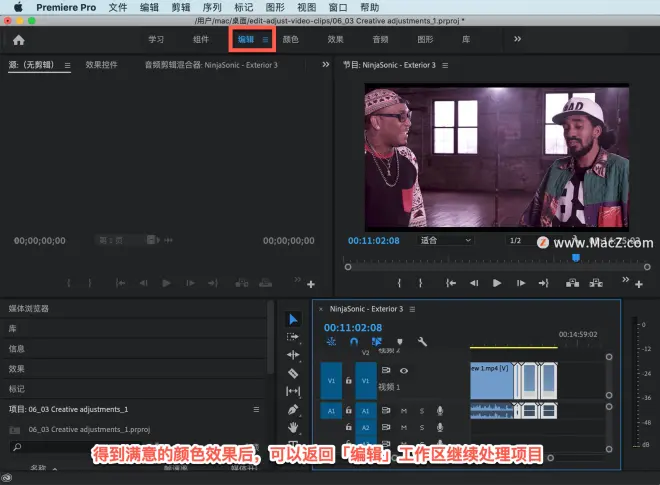660x485 pixels.
Task: Open the Apple menu
Action: coord(18,7)
